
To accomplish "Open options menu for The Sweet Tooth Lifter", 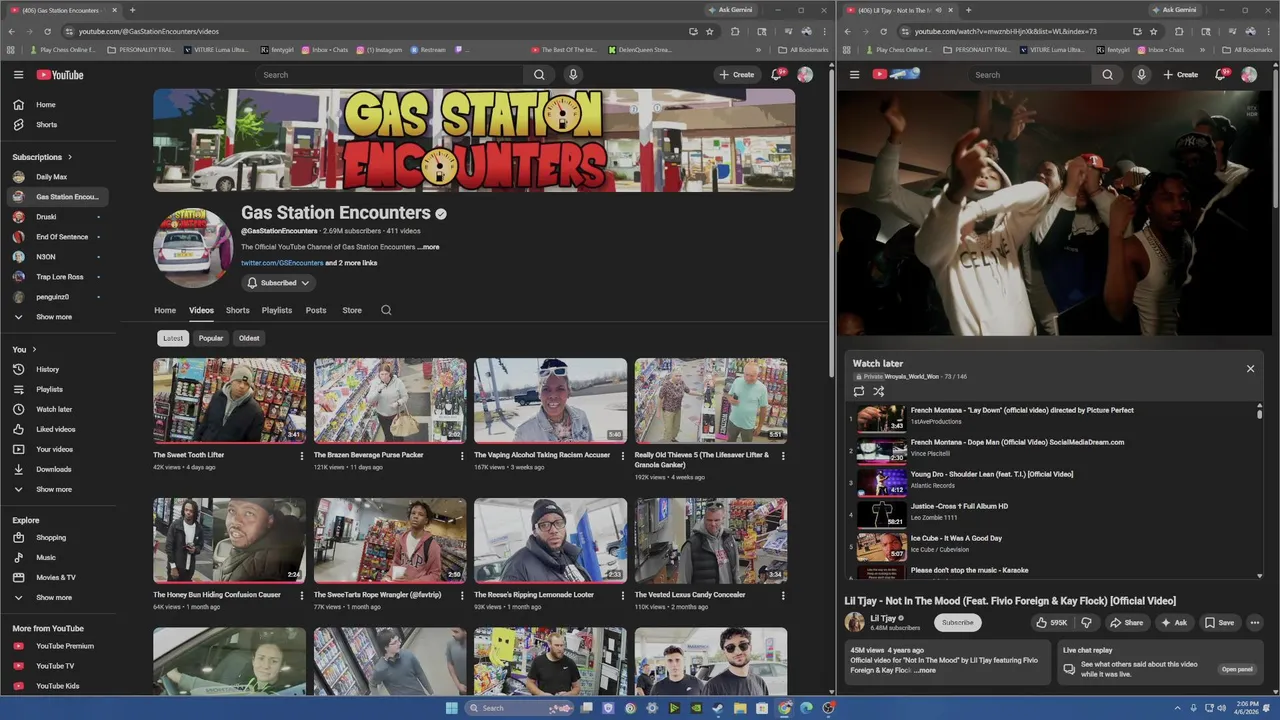I will [302, 456].
